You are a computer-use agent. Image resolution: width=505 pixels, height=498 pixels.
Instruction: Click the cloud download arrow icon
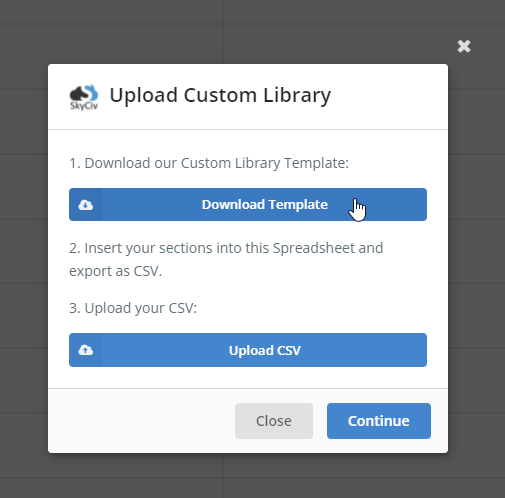click(86, 205)
